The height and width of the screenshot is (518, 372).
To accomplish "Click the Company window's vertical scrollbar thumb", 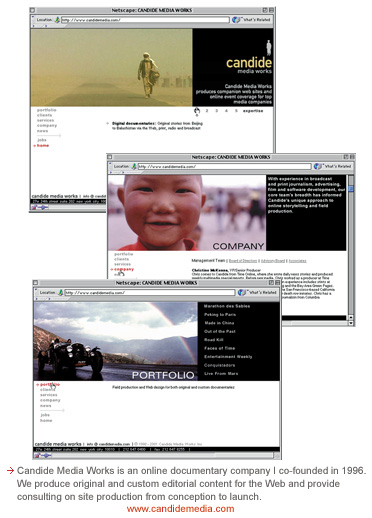I will 351,189.
